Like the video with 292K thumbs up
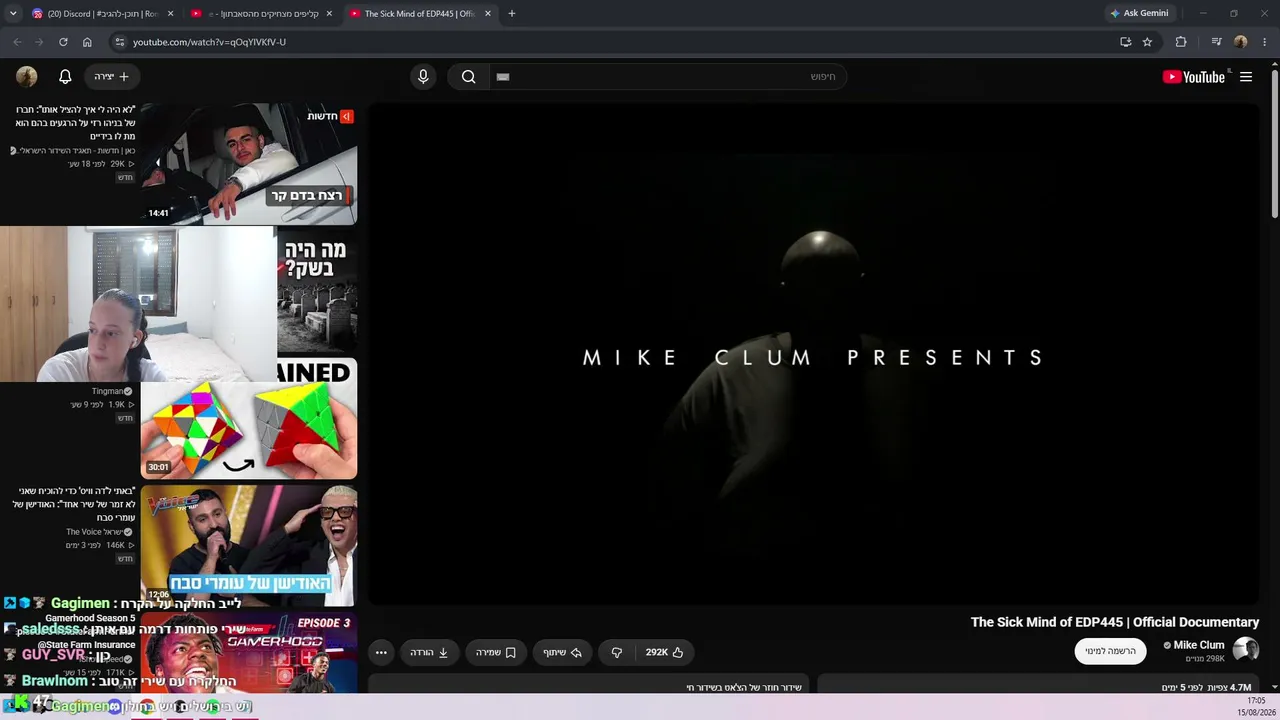The width and height of the screenshot is (1280, 720). point(664,652)
